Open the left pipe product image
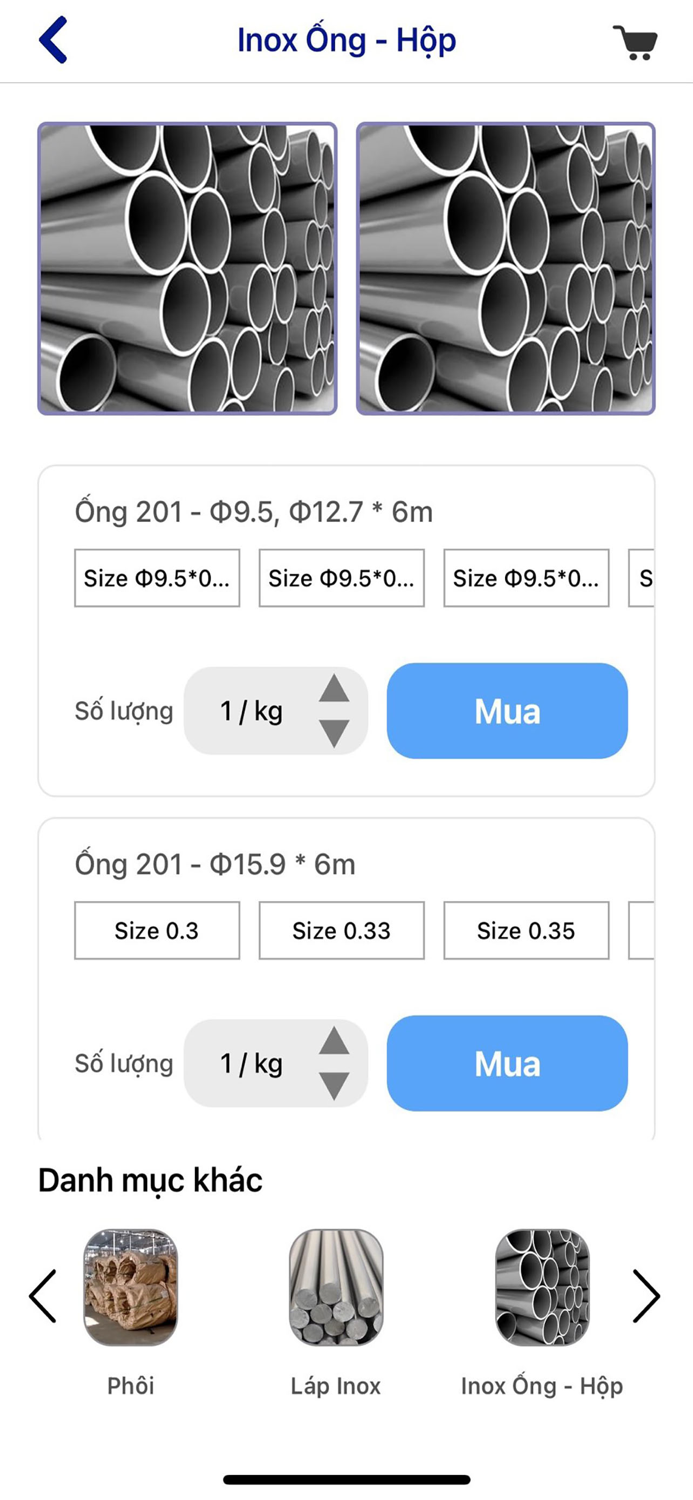Viewport: 693px width, 1500px height. pos(187,268)
